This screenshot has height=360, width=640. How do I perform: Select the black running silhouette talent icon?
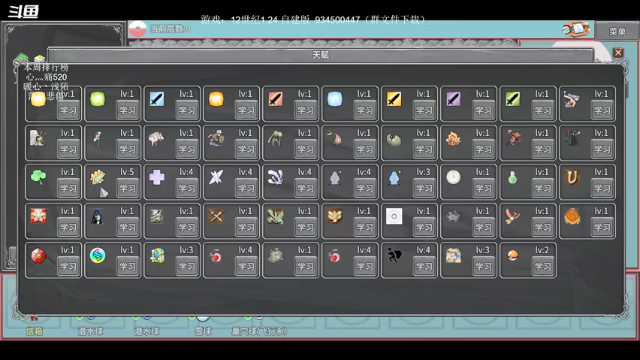tap(394, 255)
